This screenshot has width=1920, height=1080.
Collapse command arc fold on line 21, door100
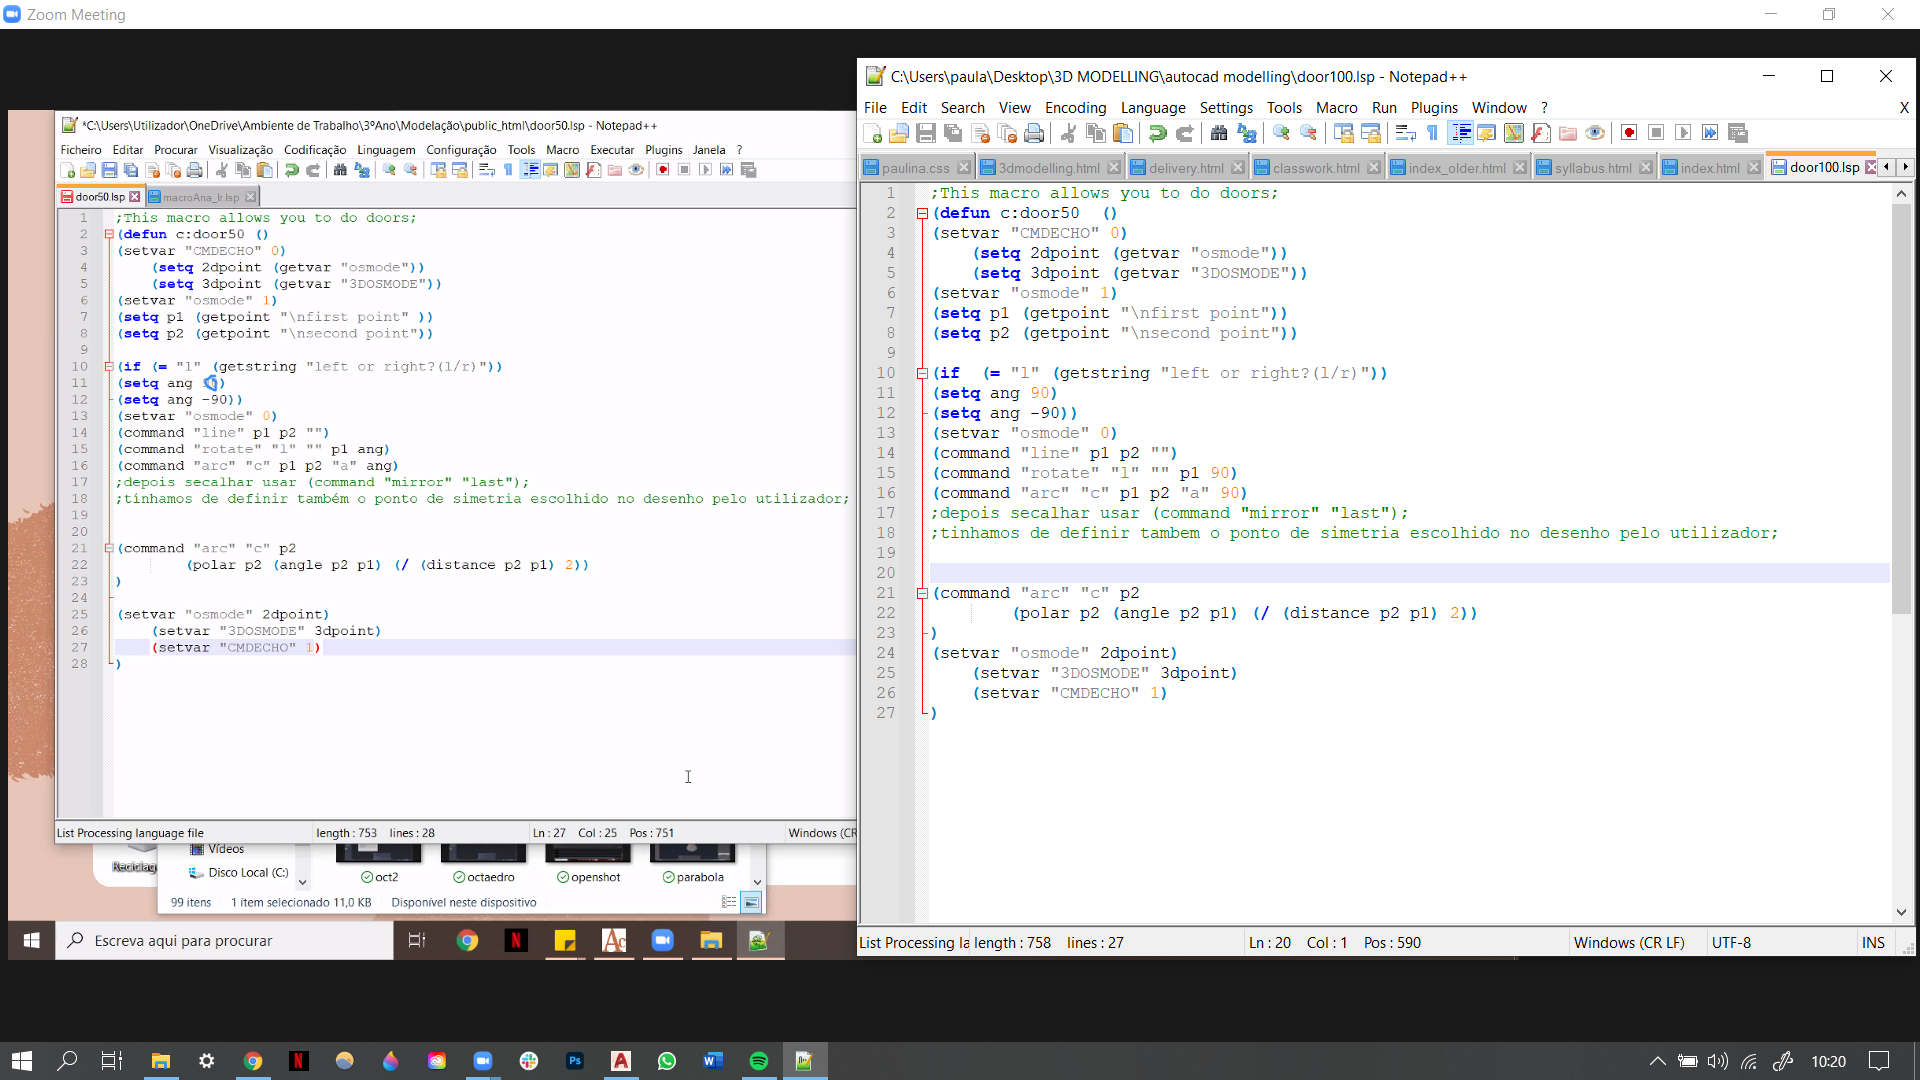tap(922, 593)
